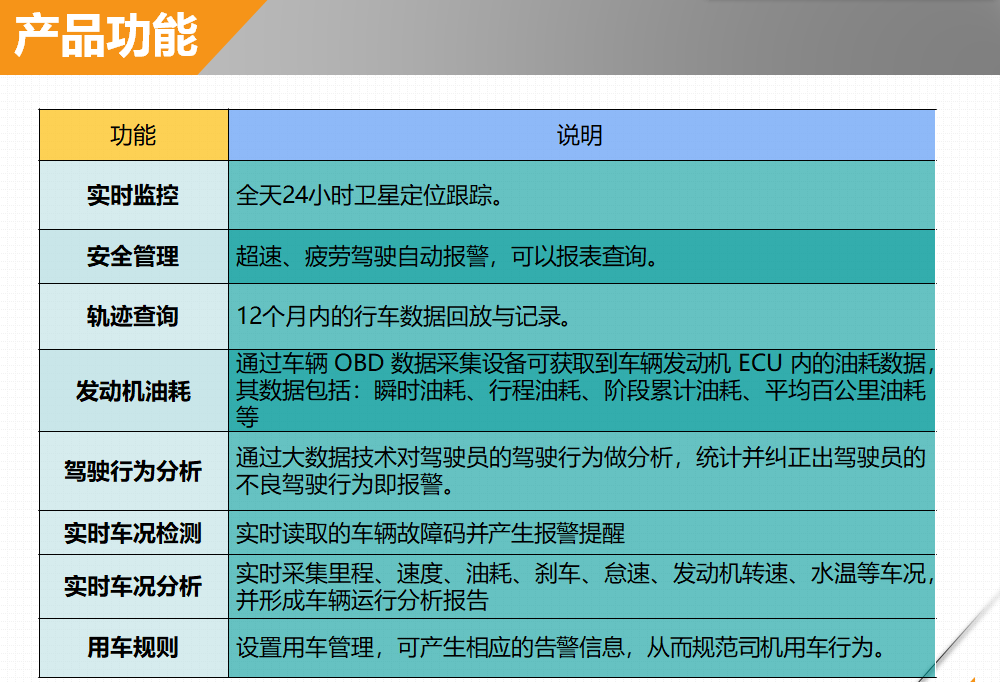The image size is (1000, 682).
Task: Click the 12个月内的行车数据回放与记录 text
Action: pyautogui.click(x=404, y=316)
